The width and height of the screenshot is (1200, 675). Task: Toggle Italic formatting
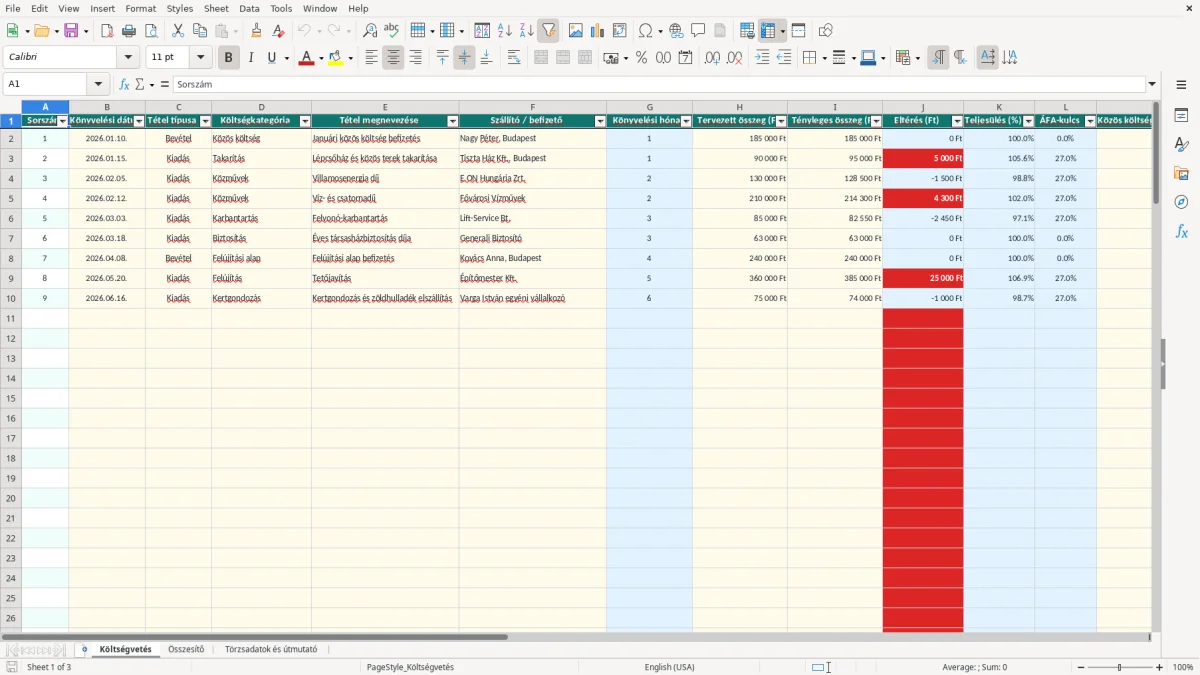[x=250, y=58]
